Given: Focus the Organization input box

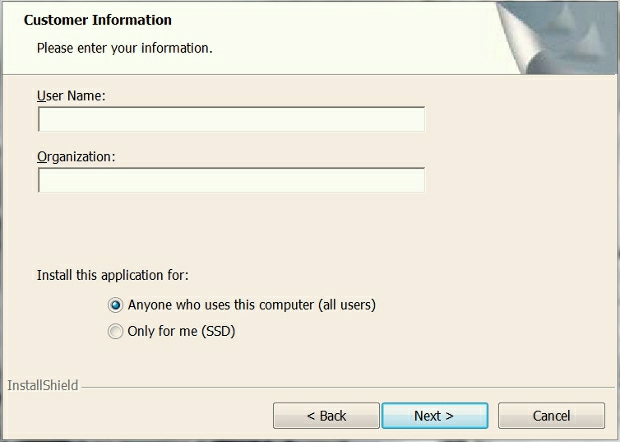Looking at the screenshot, I should point(231,180).
